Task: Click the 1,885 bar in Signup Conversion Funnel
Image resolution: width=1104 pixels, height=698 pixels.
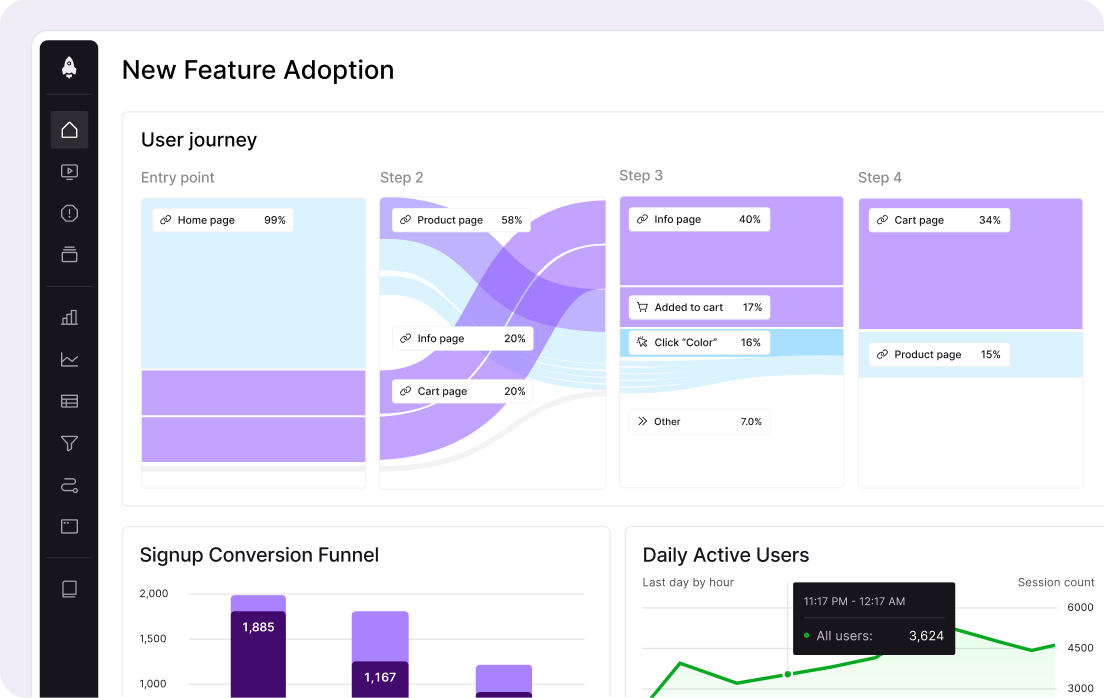Action: (x=258, y=627)
